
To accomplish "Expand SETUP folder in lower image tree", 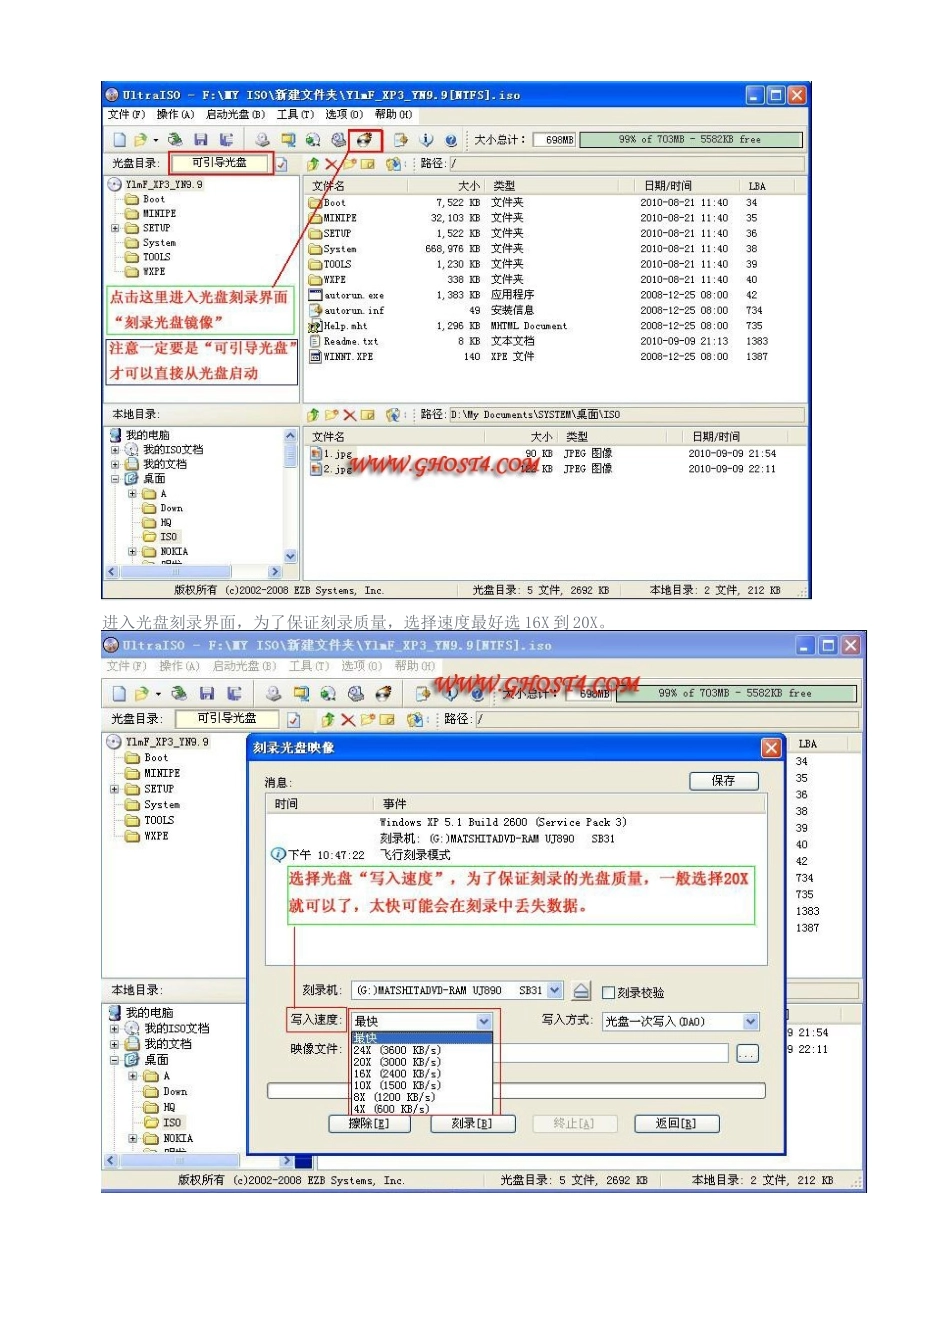I will (x=115, y=789).
